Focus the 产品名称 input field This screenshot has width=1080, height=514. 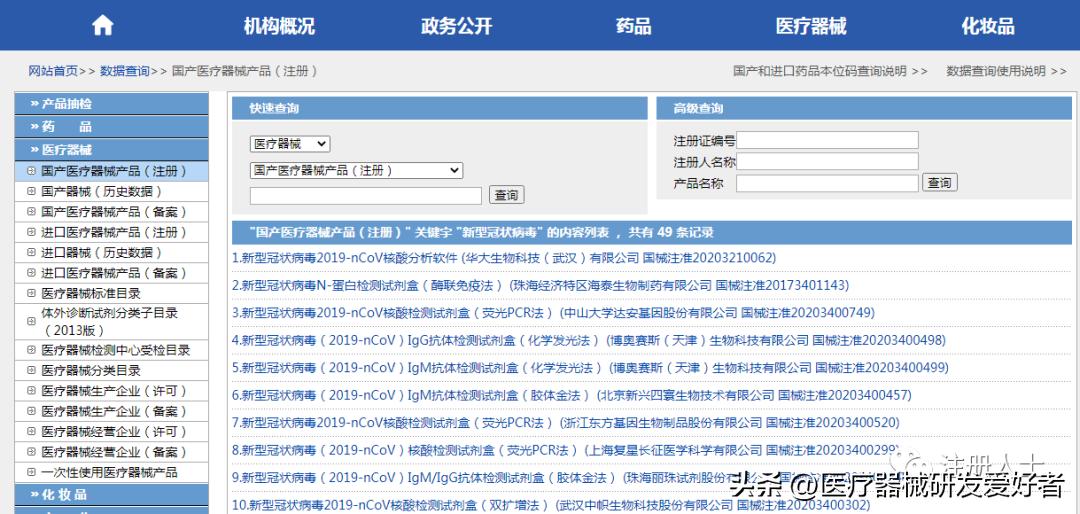(827, 183)
